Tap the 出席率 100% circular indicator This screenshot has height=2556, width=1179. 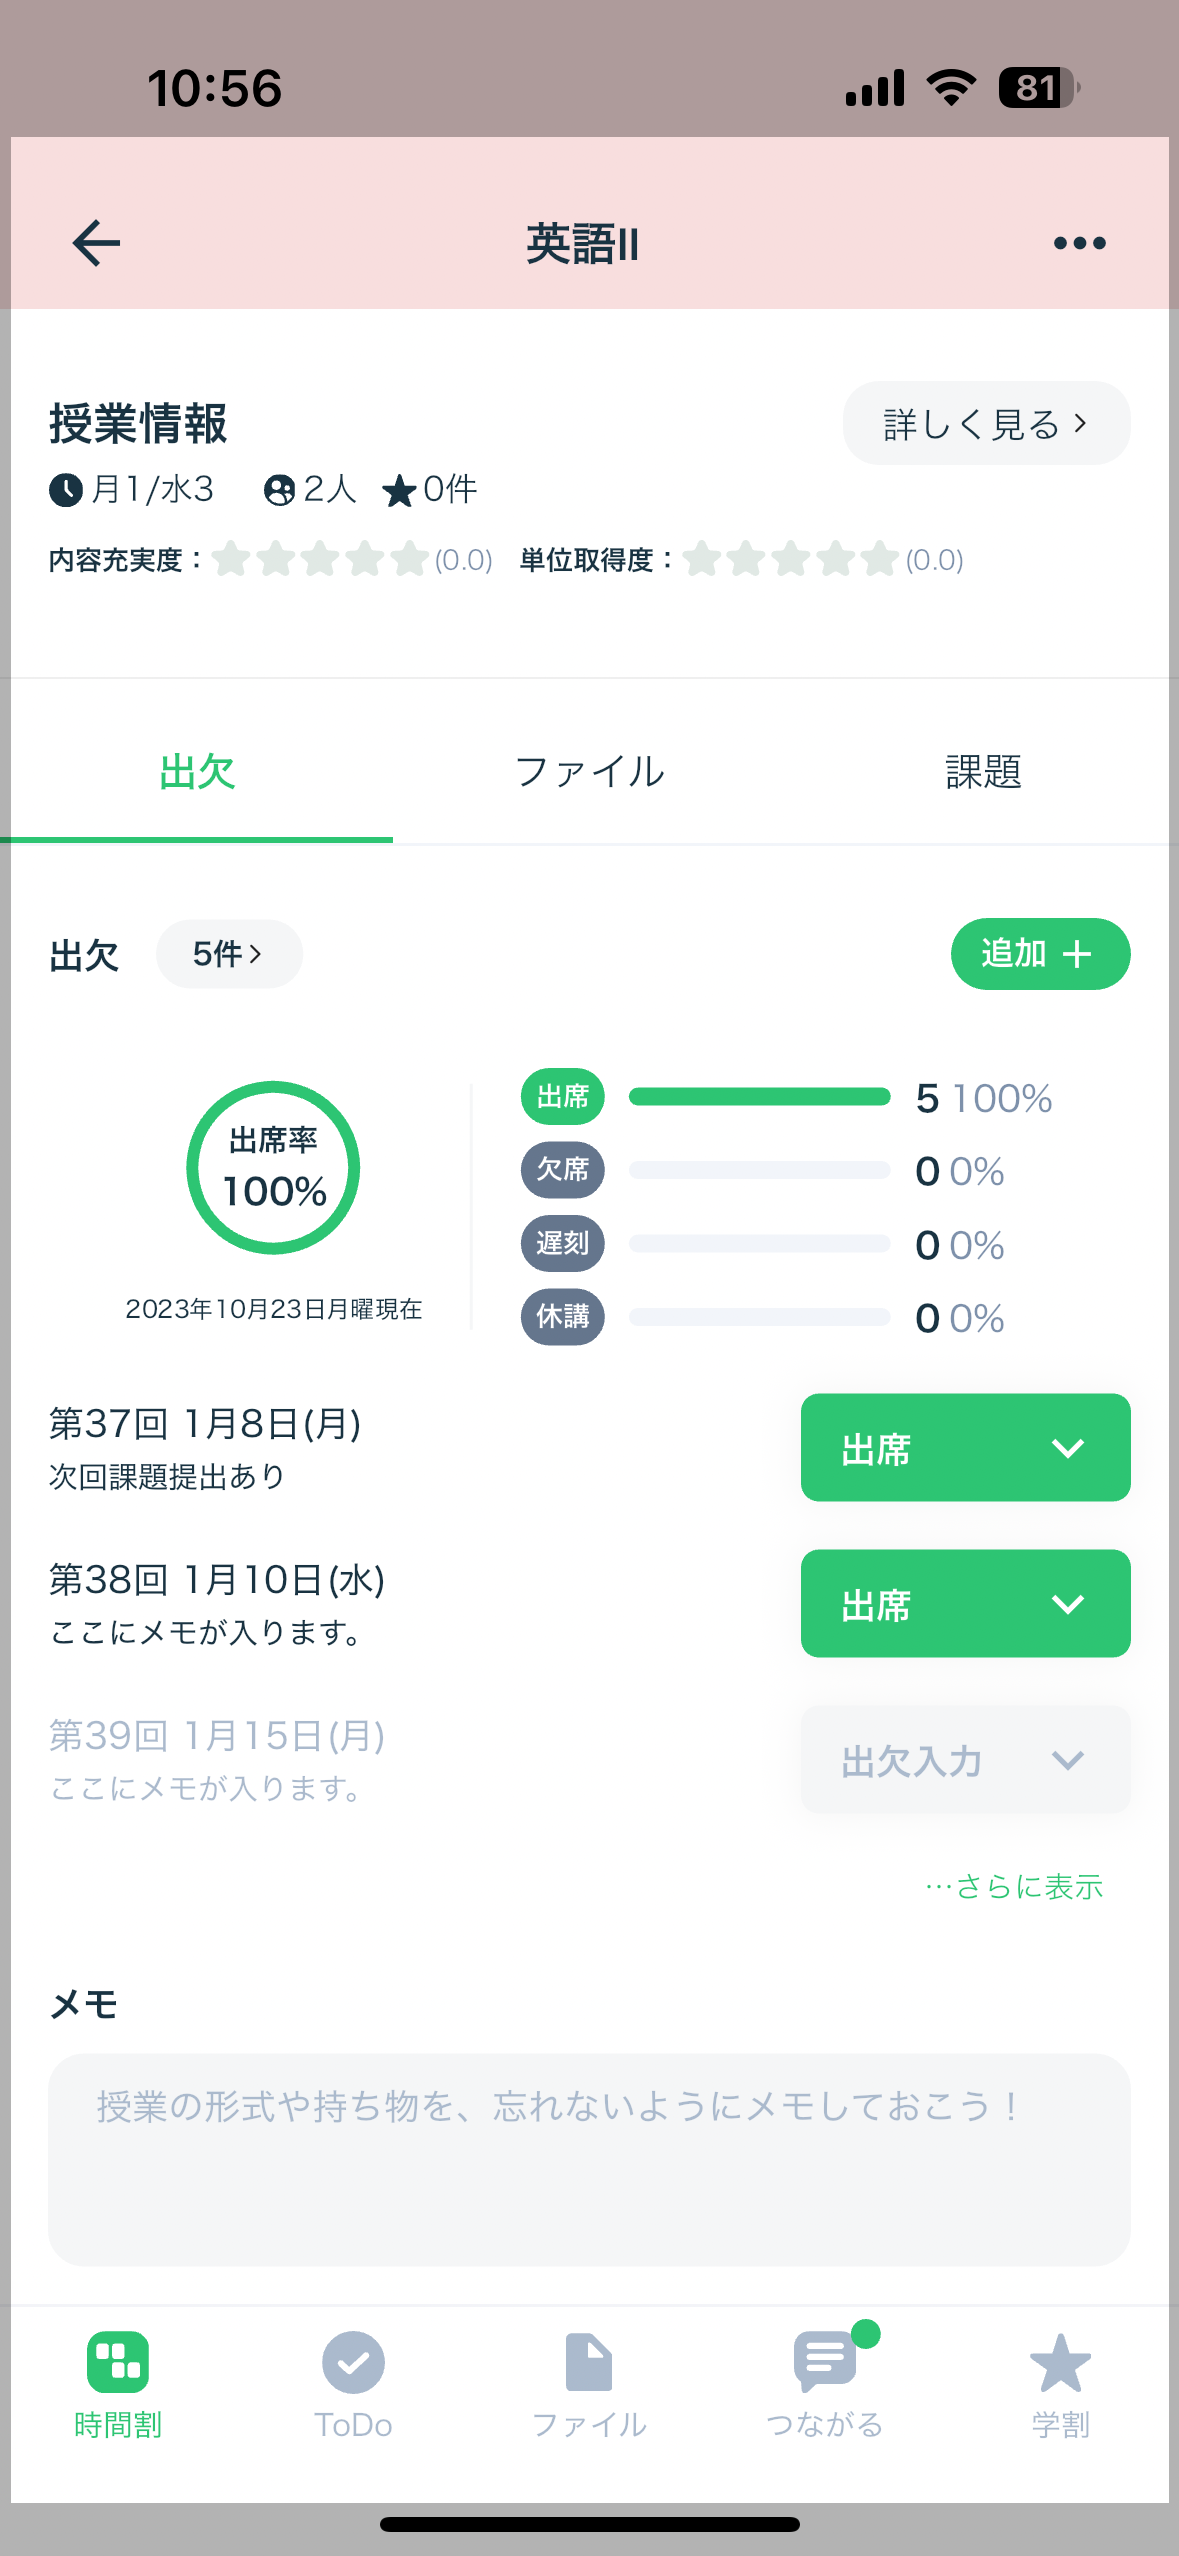273,1167
